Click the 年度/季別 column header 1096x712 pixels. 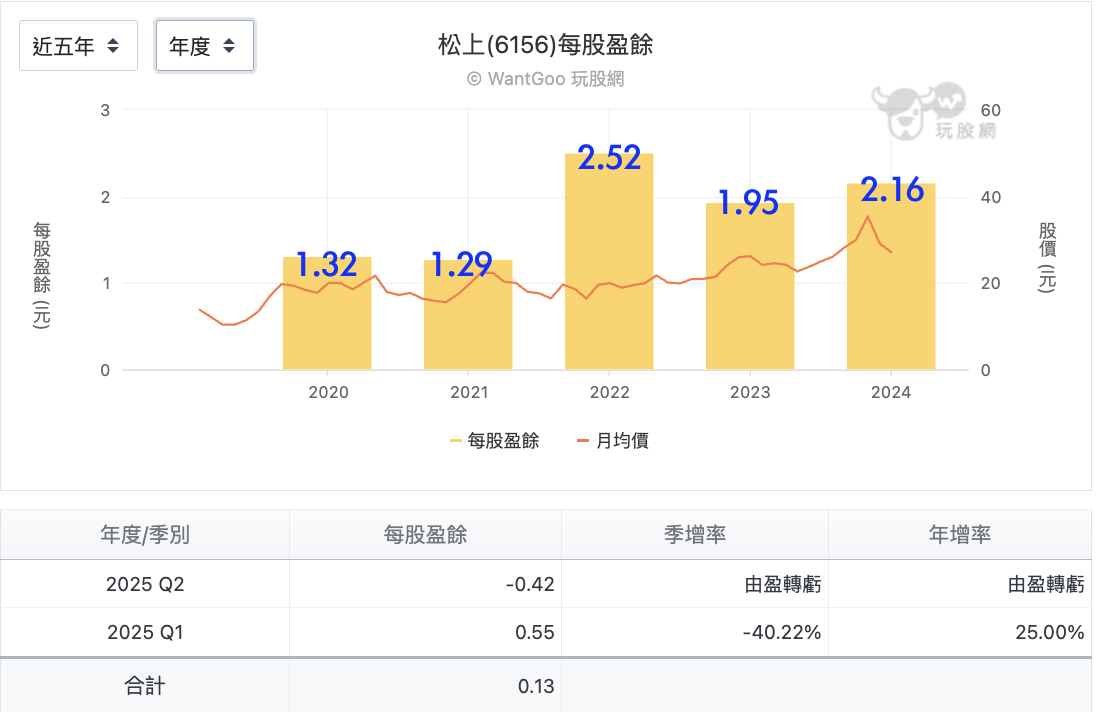[x=145, y=535]
